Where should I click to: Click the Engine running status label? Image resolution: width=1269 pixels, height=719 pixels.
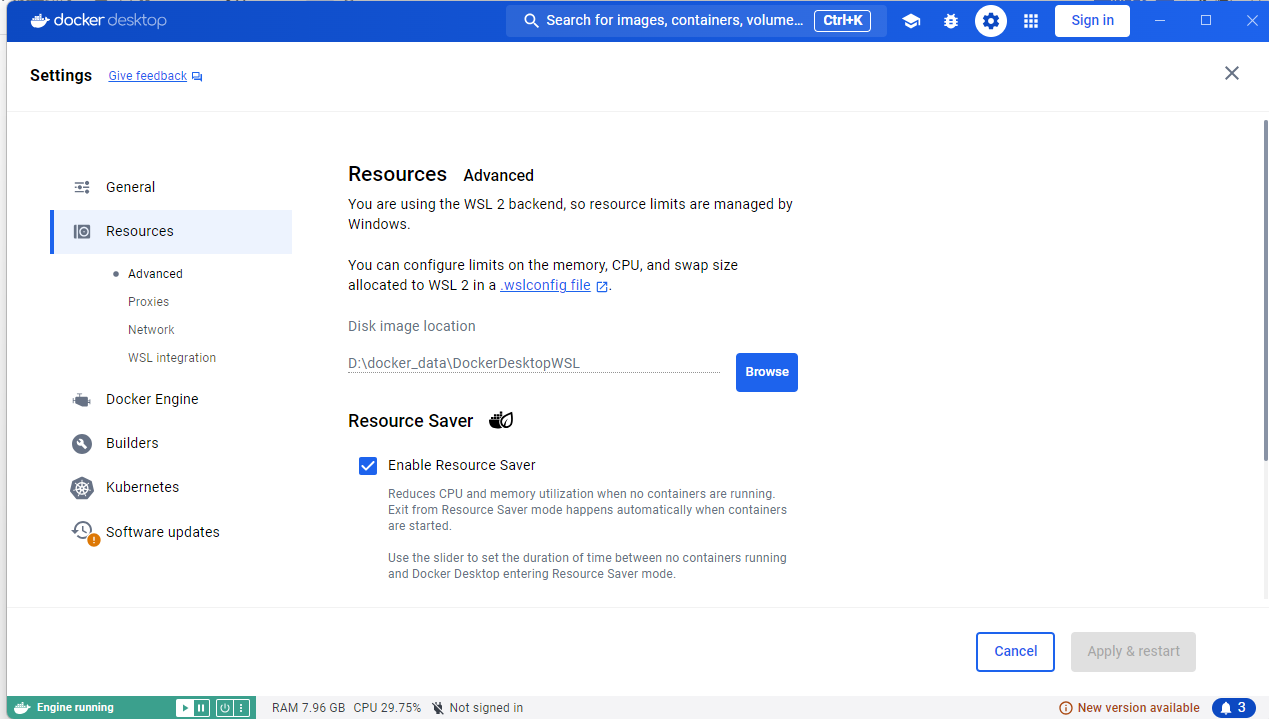(75, 708)
